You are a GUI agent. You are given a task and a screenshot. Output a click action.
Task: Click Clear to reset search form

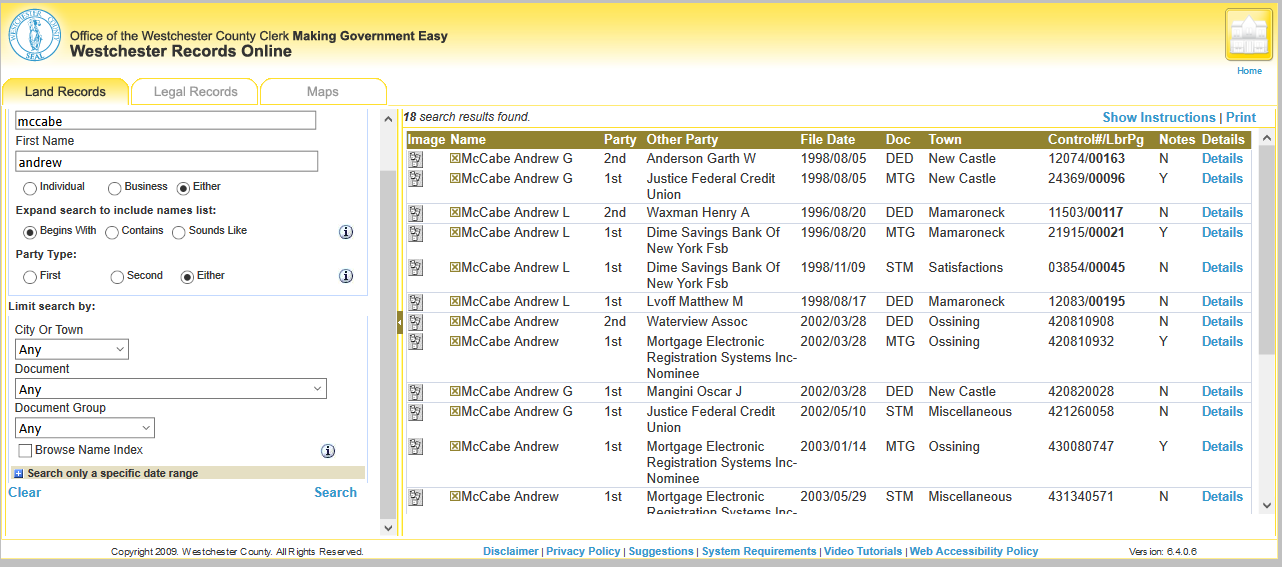pyautogui.click(x=25, y=492)
